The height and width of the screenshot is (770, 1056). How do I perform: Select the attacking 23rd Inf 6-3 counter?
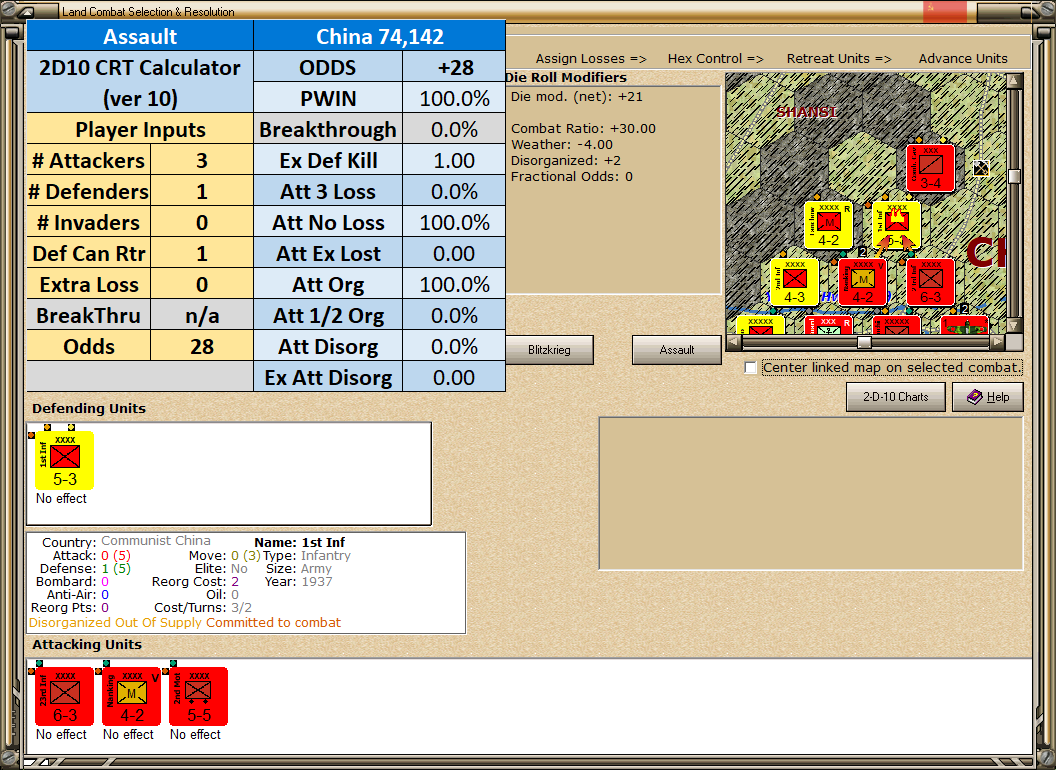coord(65,696)
